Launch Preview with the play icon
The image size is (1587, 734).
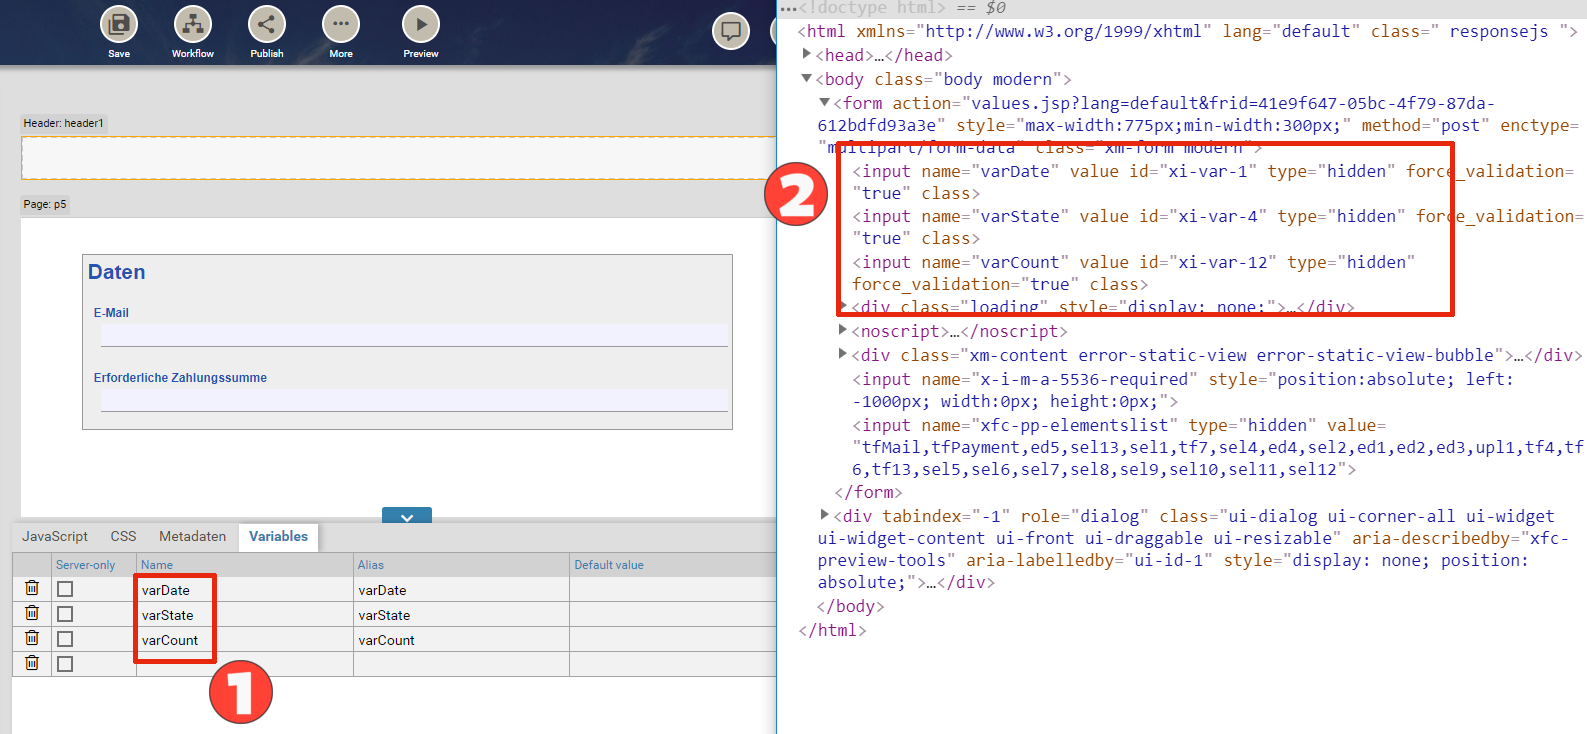421,24
